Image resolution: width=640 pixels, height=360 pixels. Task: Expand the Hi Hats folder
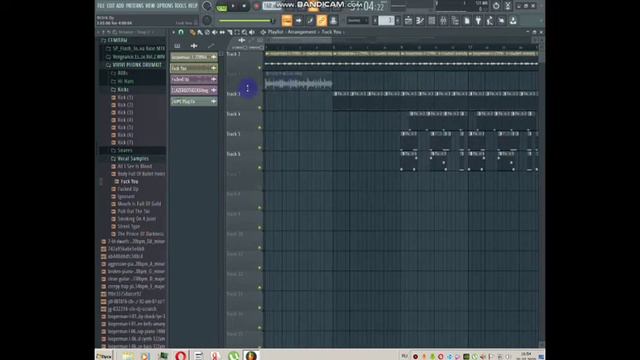tap(122, 81)
